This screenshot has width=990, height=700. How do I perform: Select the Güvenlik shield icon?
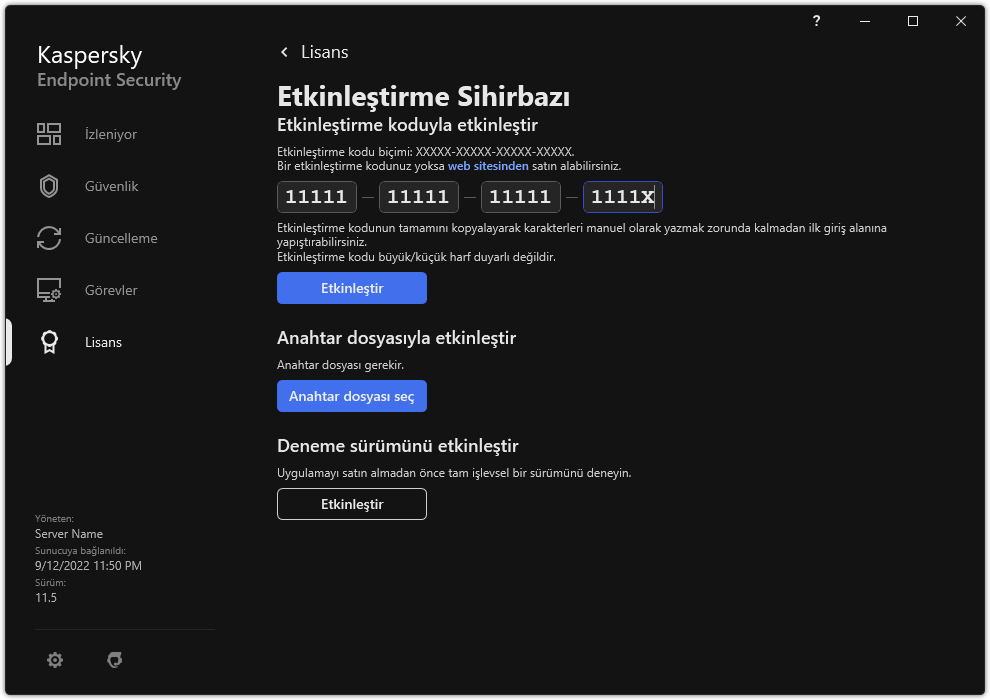click(49, 185)
